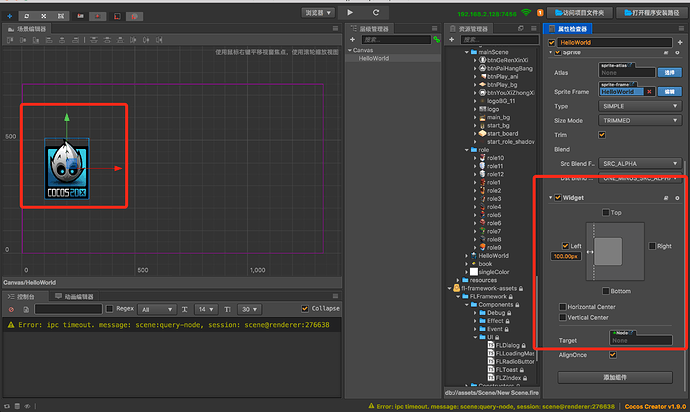Toggle the AlignOnce checkbox
This screenshot has height=412, width=690.
pos(613,355)
